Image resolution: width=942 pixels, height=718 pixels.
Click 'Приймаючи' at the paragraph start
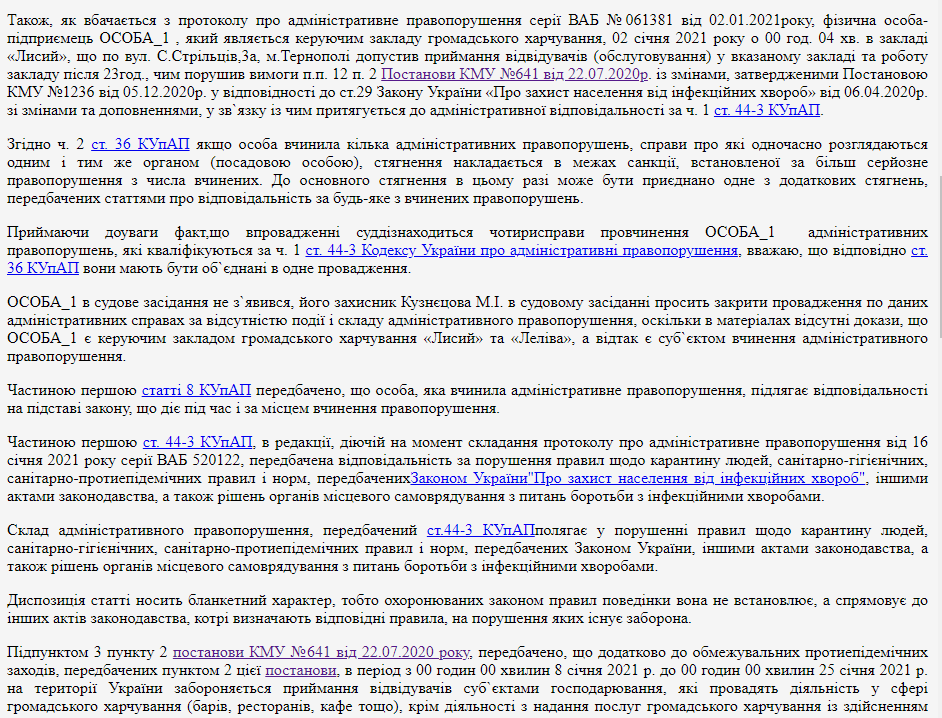point(44,234)
